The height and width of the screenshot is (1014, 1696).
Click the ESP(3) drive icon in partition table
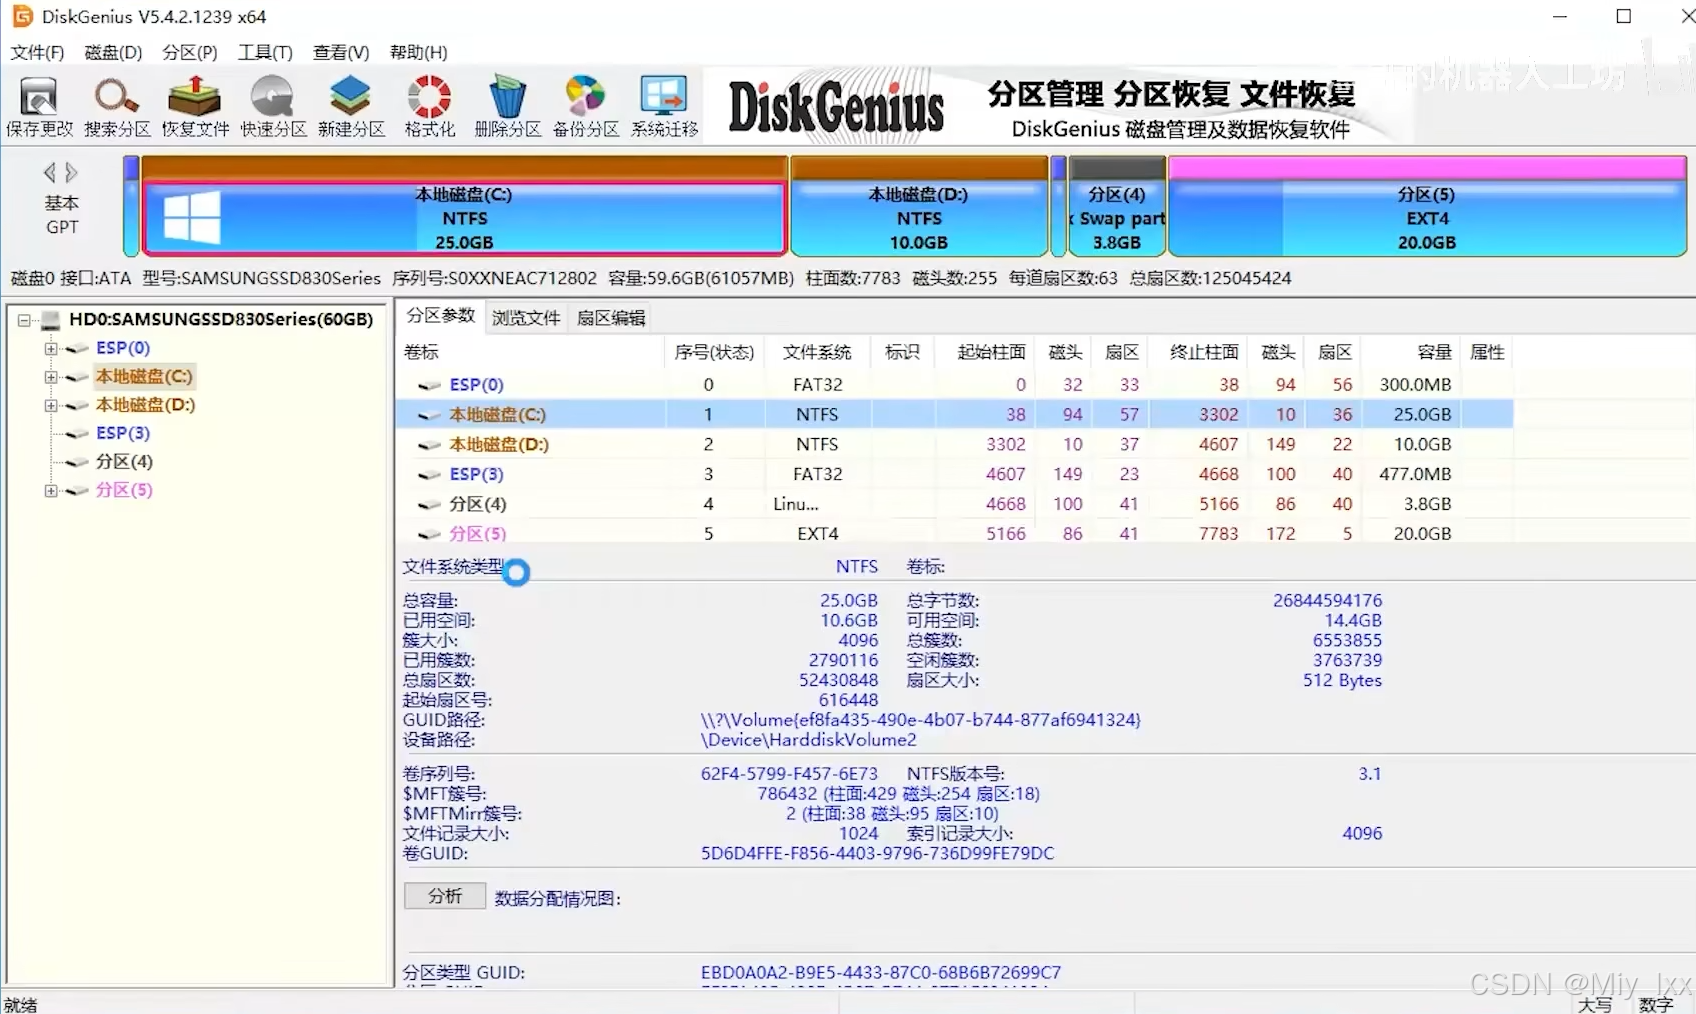pos(430,475)
